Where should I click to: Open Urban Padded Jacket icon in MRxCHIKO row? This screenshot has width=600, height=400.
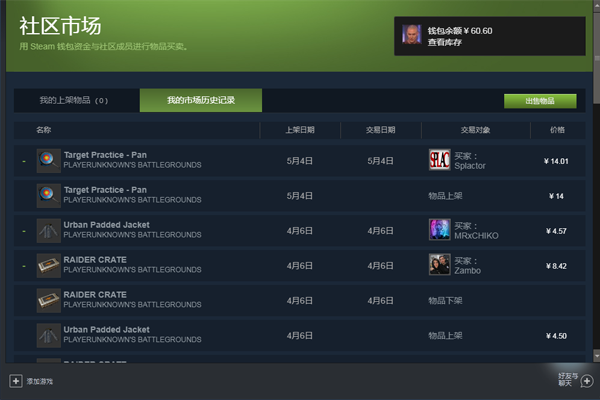pyautogui.click(x=48, y=230)
